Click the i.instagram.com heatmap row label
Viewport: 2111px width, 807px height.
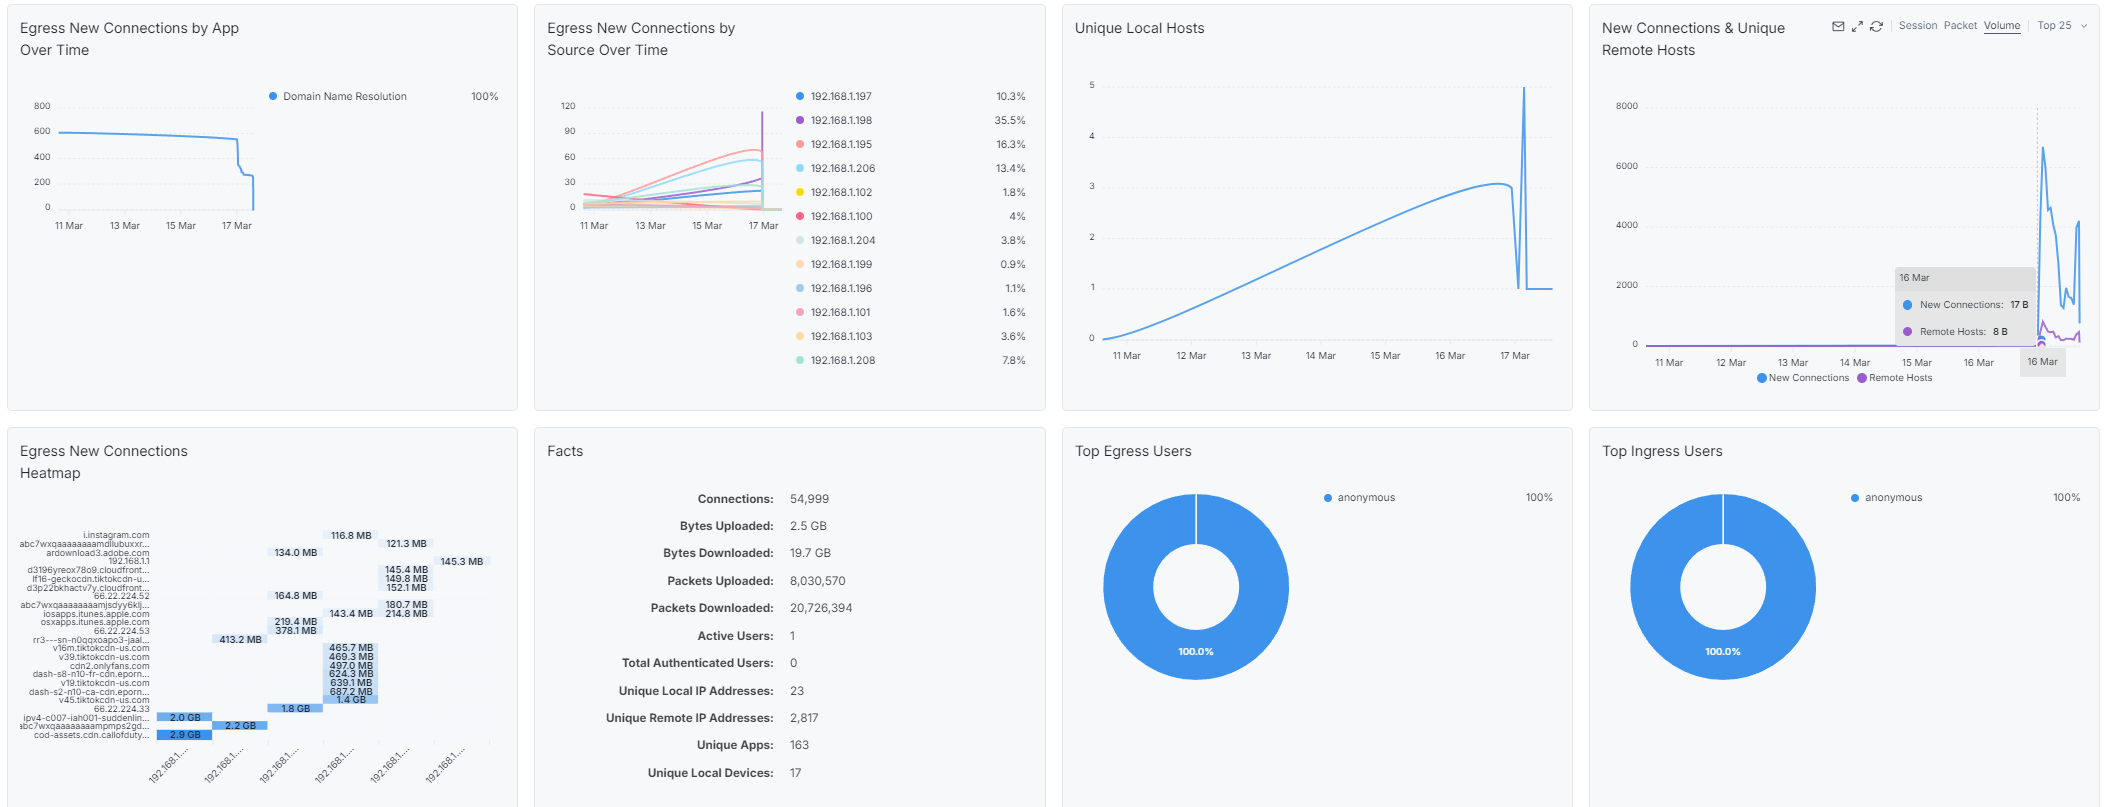click(116, 536)
